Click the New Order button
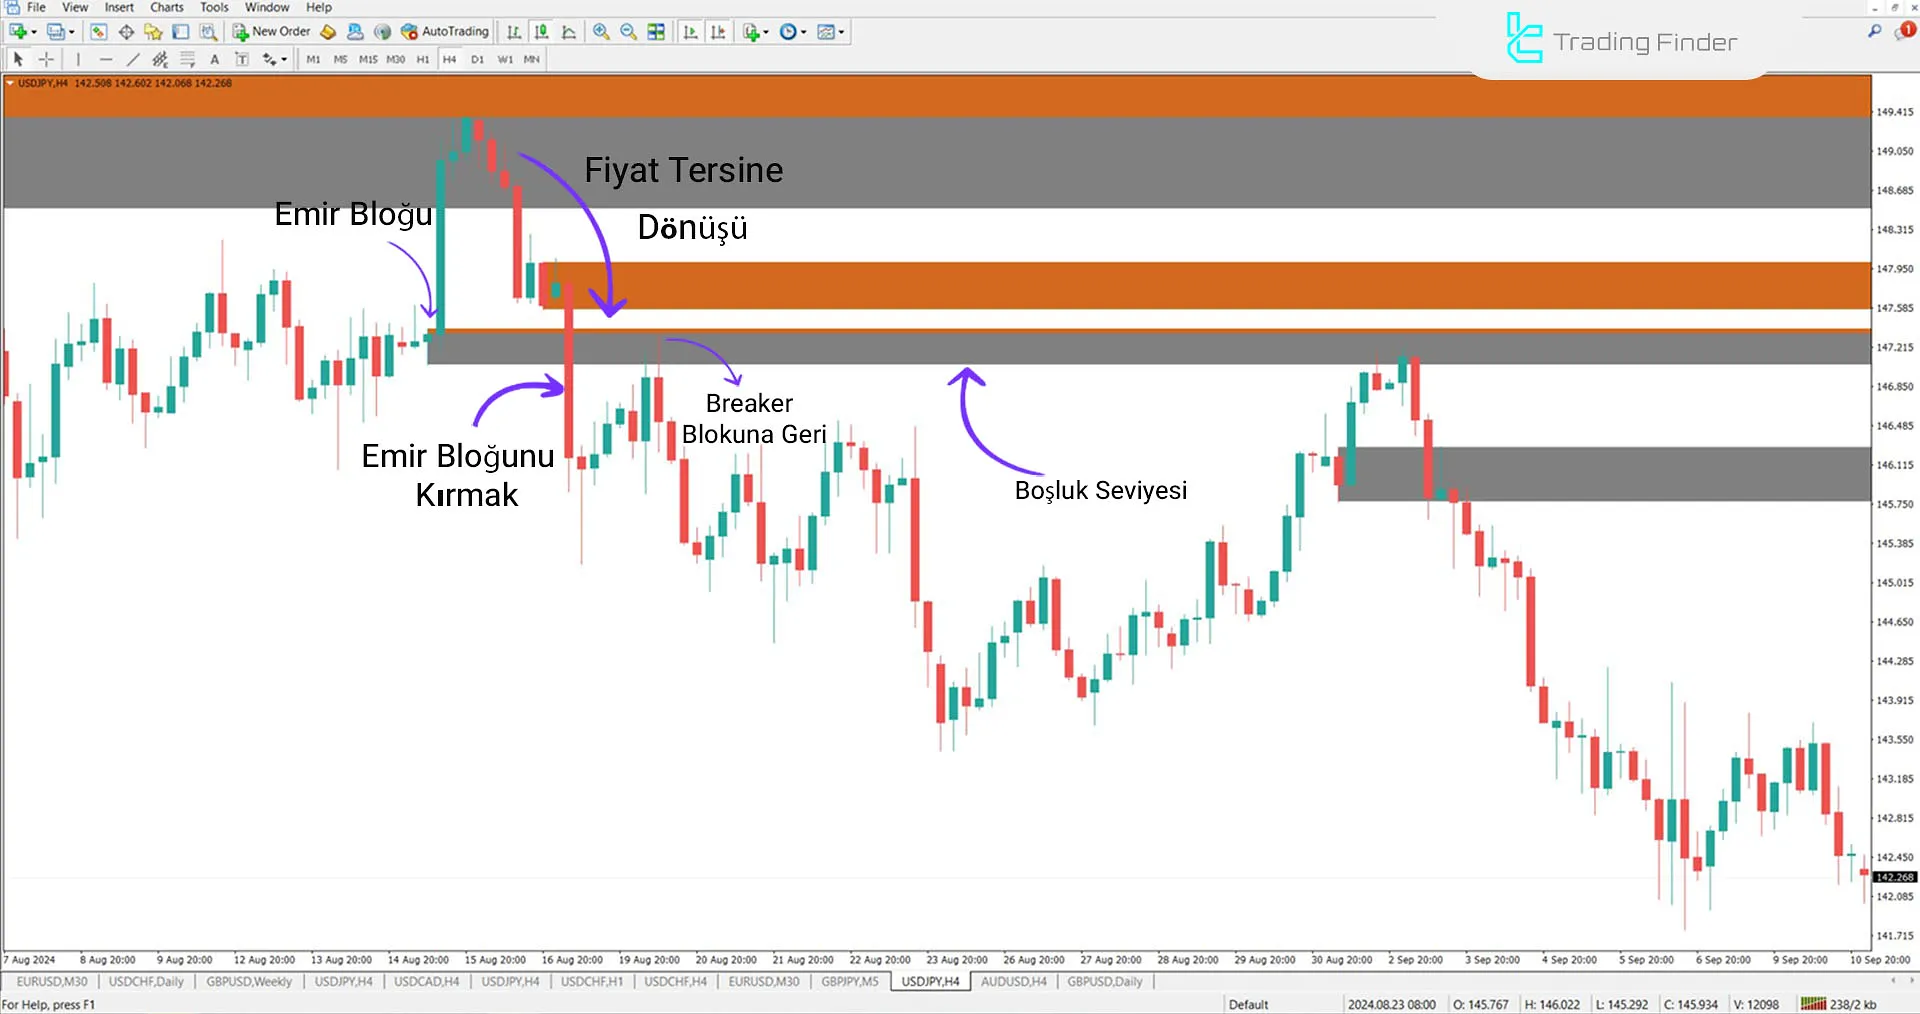 coord(272,32)
